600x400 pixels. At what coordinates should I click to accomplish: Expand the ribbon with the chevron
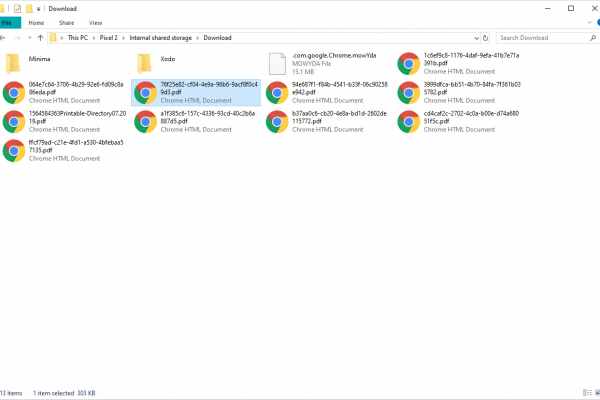590,23
